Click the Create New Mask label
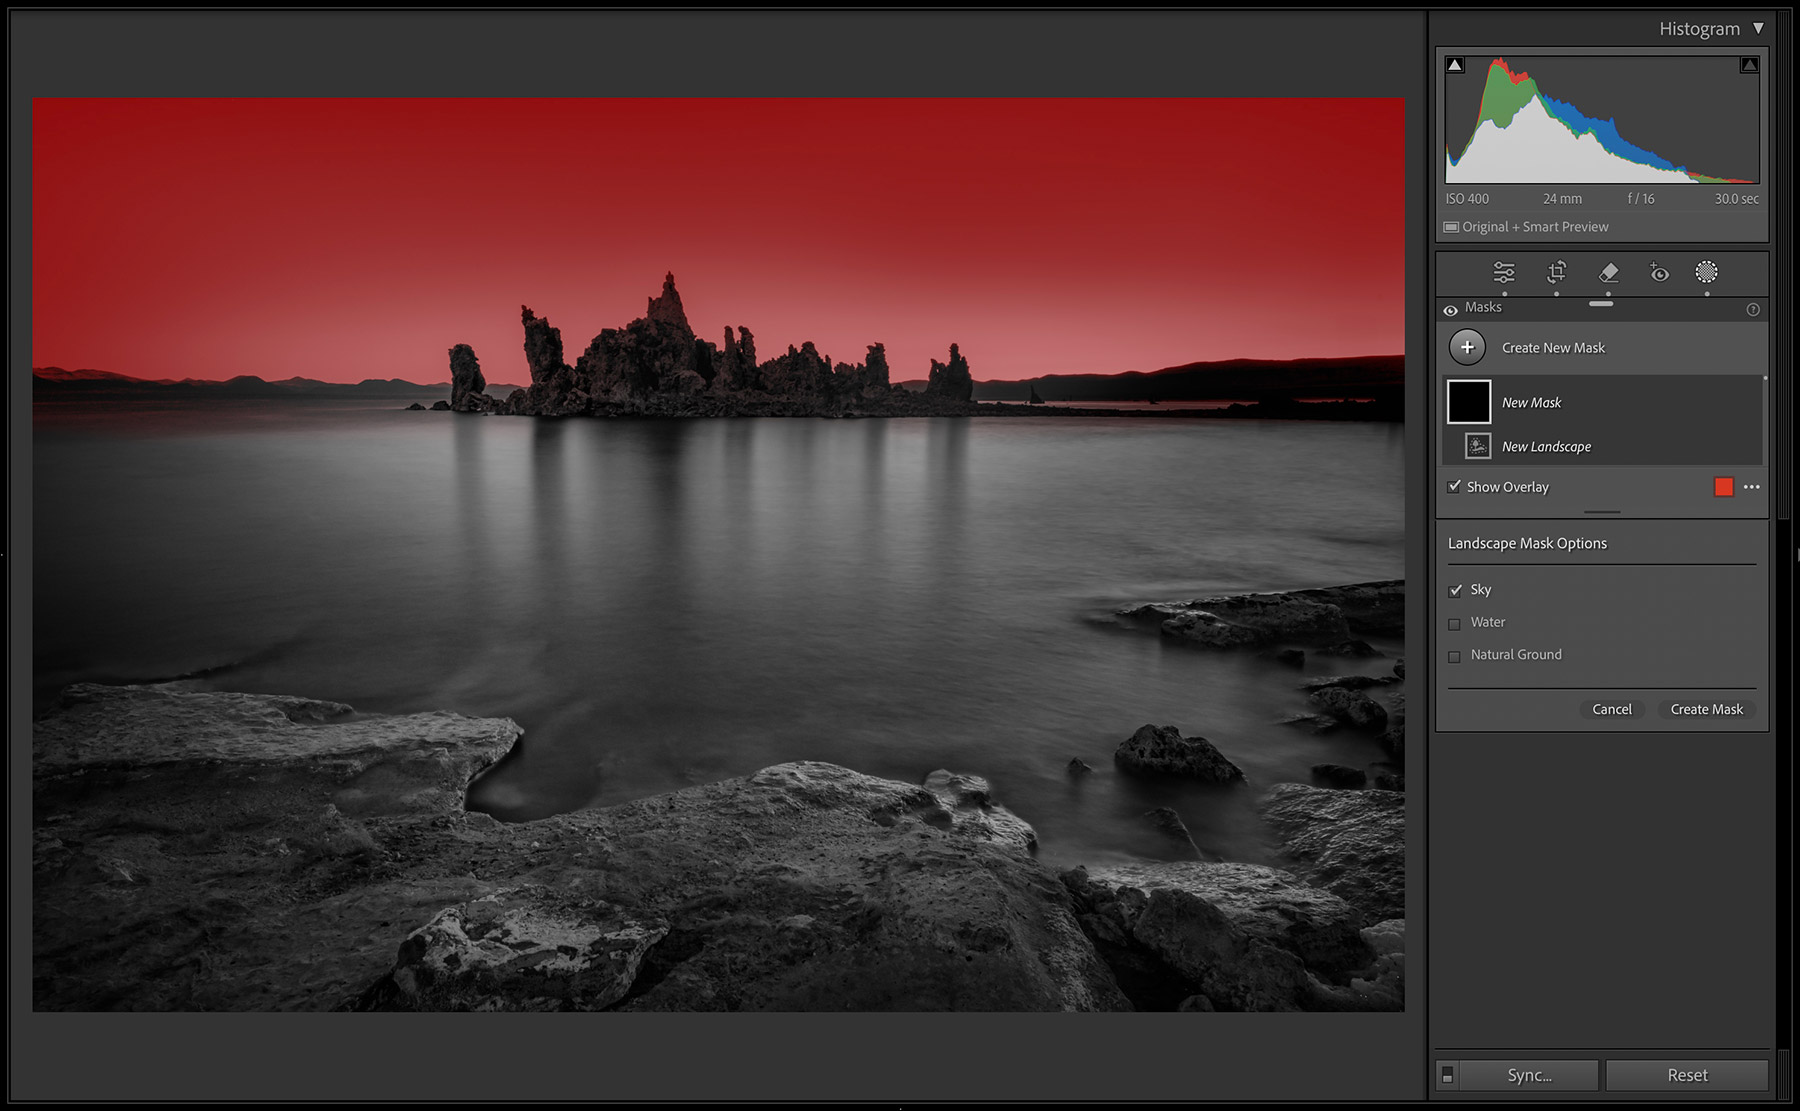Viewport: 1800px width, 1111px height. pos(1553,347)
